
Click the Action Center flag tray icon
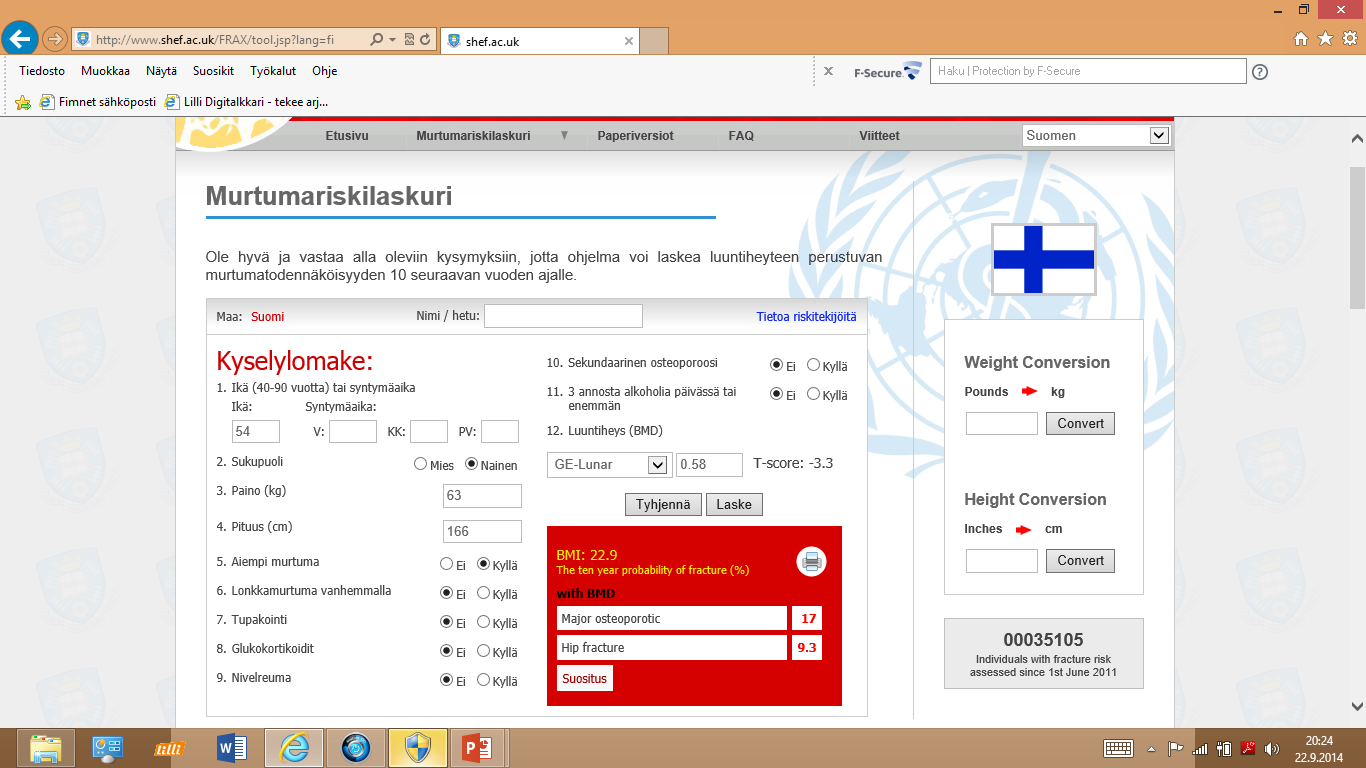click(1176, 748)
